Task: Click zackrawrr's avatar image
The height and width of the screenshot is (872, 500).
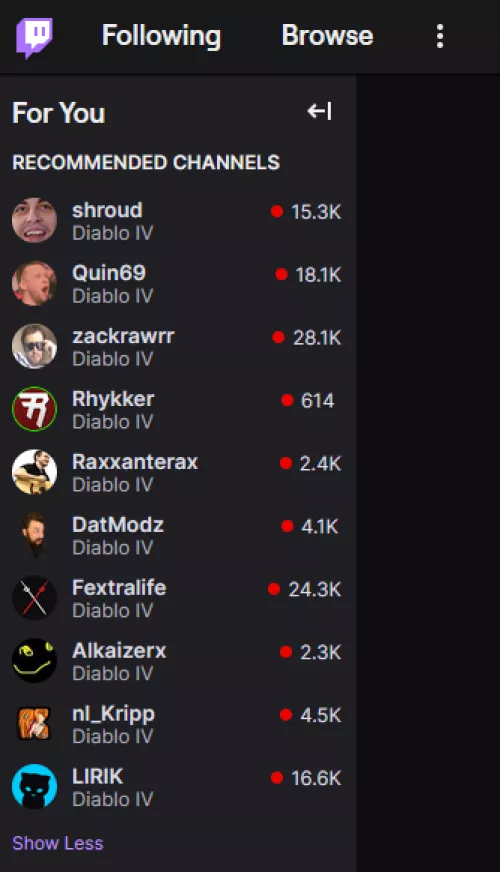Action: tap(34, 346)
